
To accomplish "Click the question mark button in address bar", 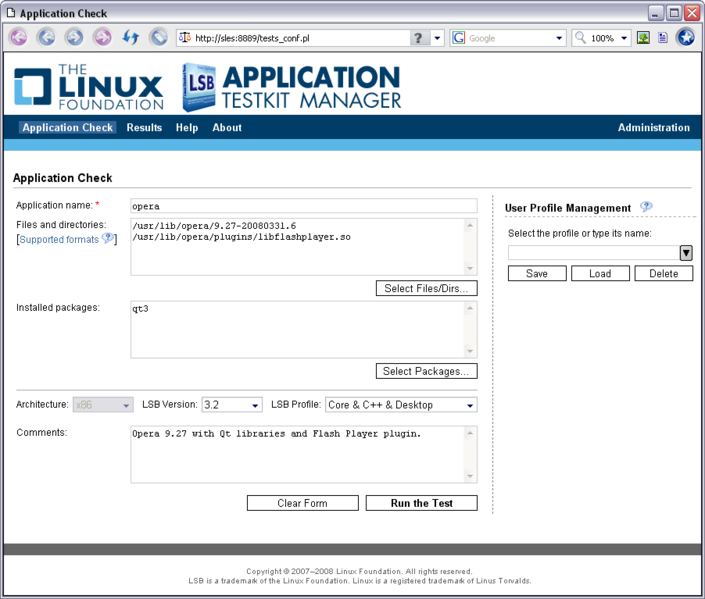I will pos(418,38).
